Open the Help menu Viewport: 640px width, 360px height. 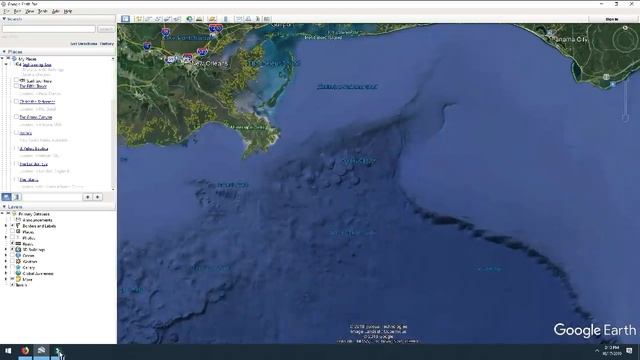(68, 11)
